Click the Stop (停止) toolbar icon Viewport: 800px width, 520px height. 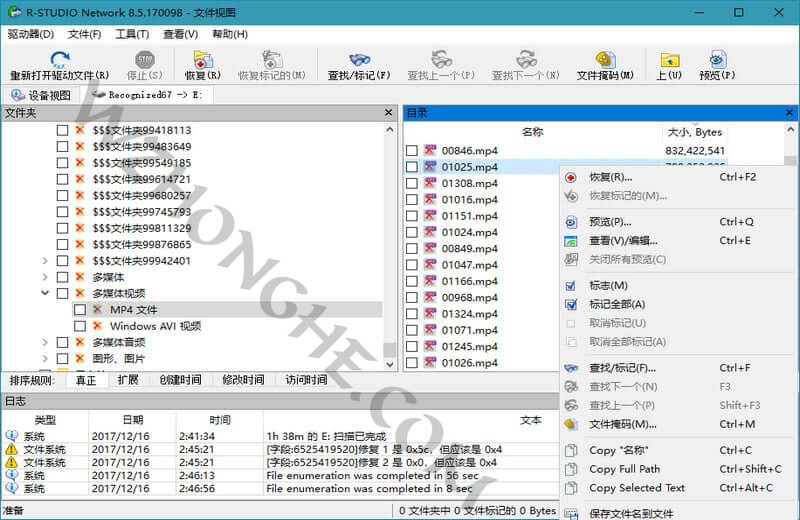[145, 60]
